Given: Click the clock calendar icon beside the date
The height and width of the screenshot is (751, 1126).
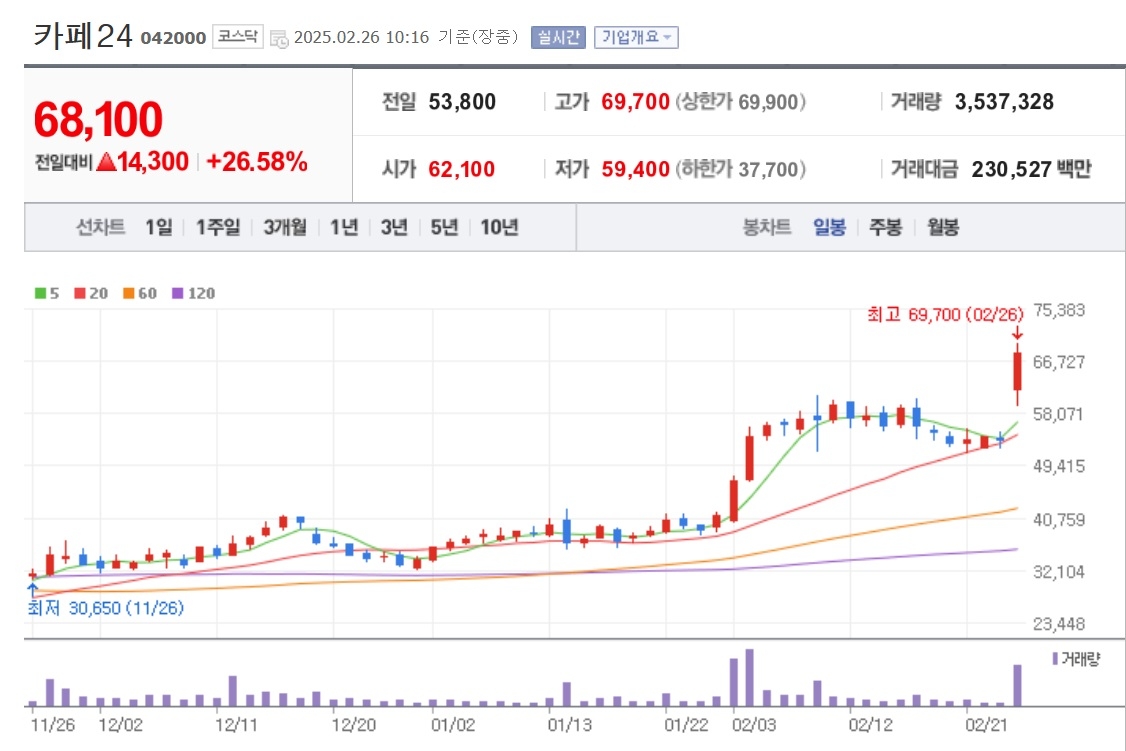Looking at the screenshot, I should point(279,39).
